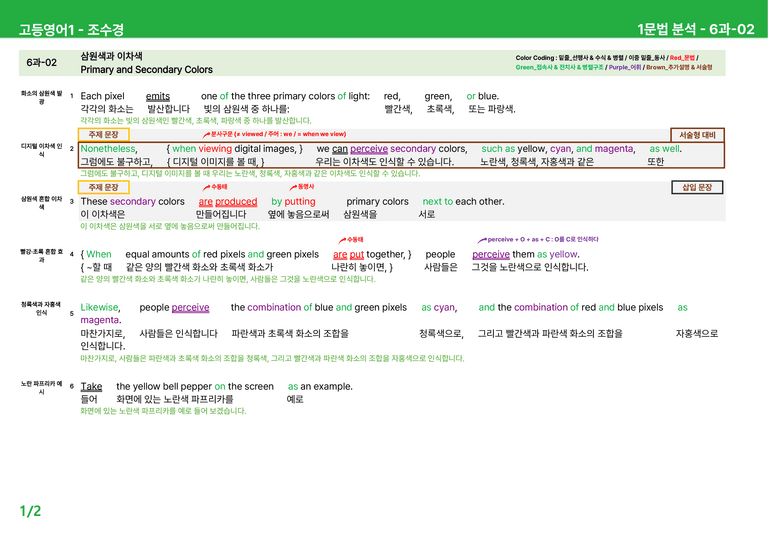Click the "수동태" note above "are put"
Screen dimensions: 768x543
click(x=351, y=240)
